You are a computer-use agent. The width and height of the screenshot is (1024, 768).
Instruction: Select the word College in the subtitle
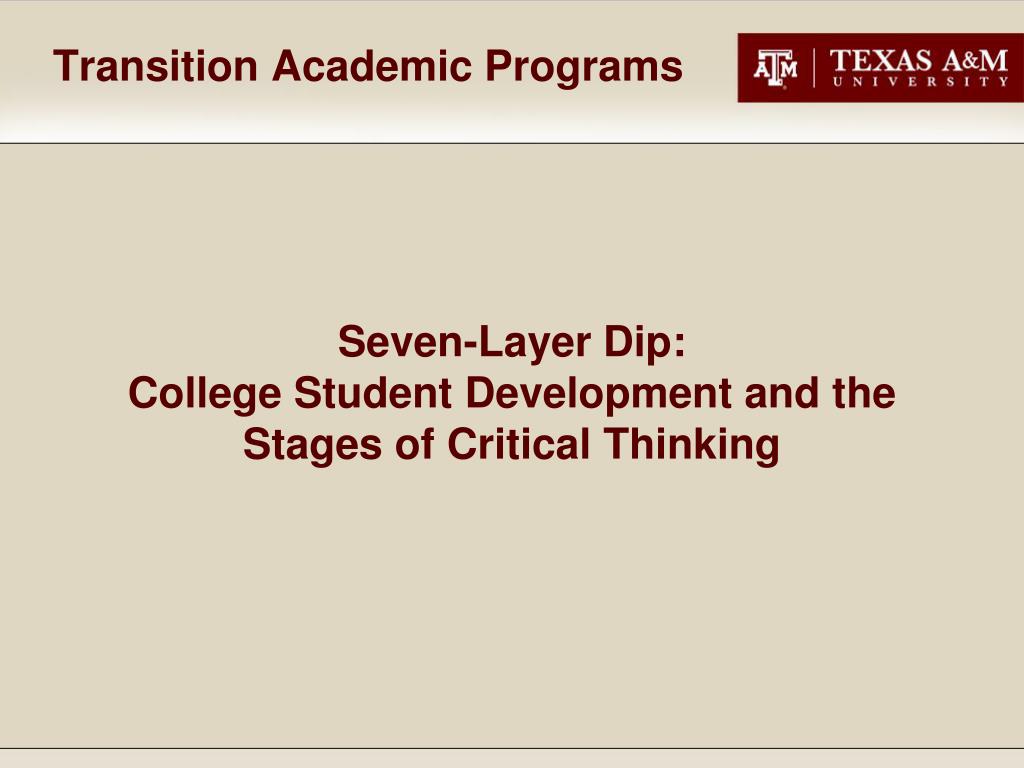point(204,394)
